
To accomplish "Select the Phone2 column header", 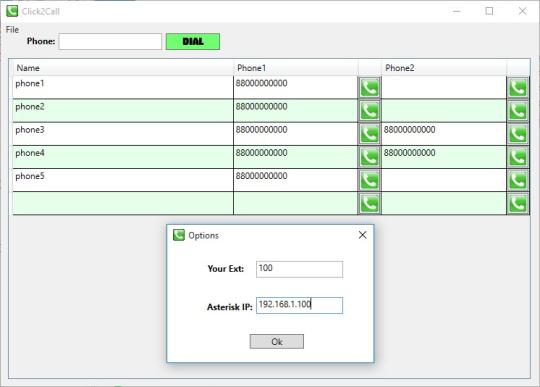I will [444, 68].
